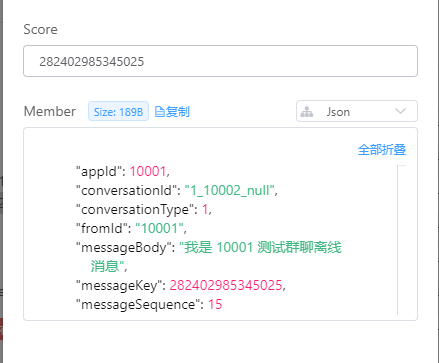The image size is (439, 363).
Task: Select messageKey value 282402985345025
Action: (226, 285)
